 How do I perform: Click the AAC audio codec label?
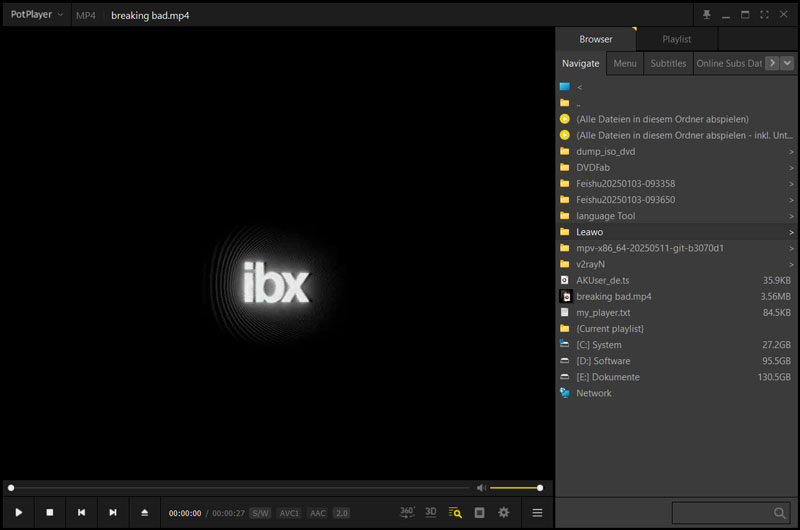pyautogui.click(x=317, y=513)
